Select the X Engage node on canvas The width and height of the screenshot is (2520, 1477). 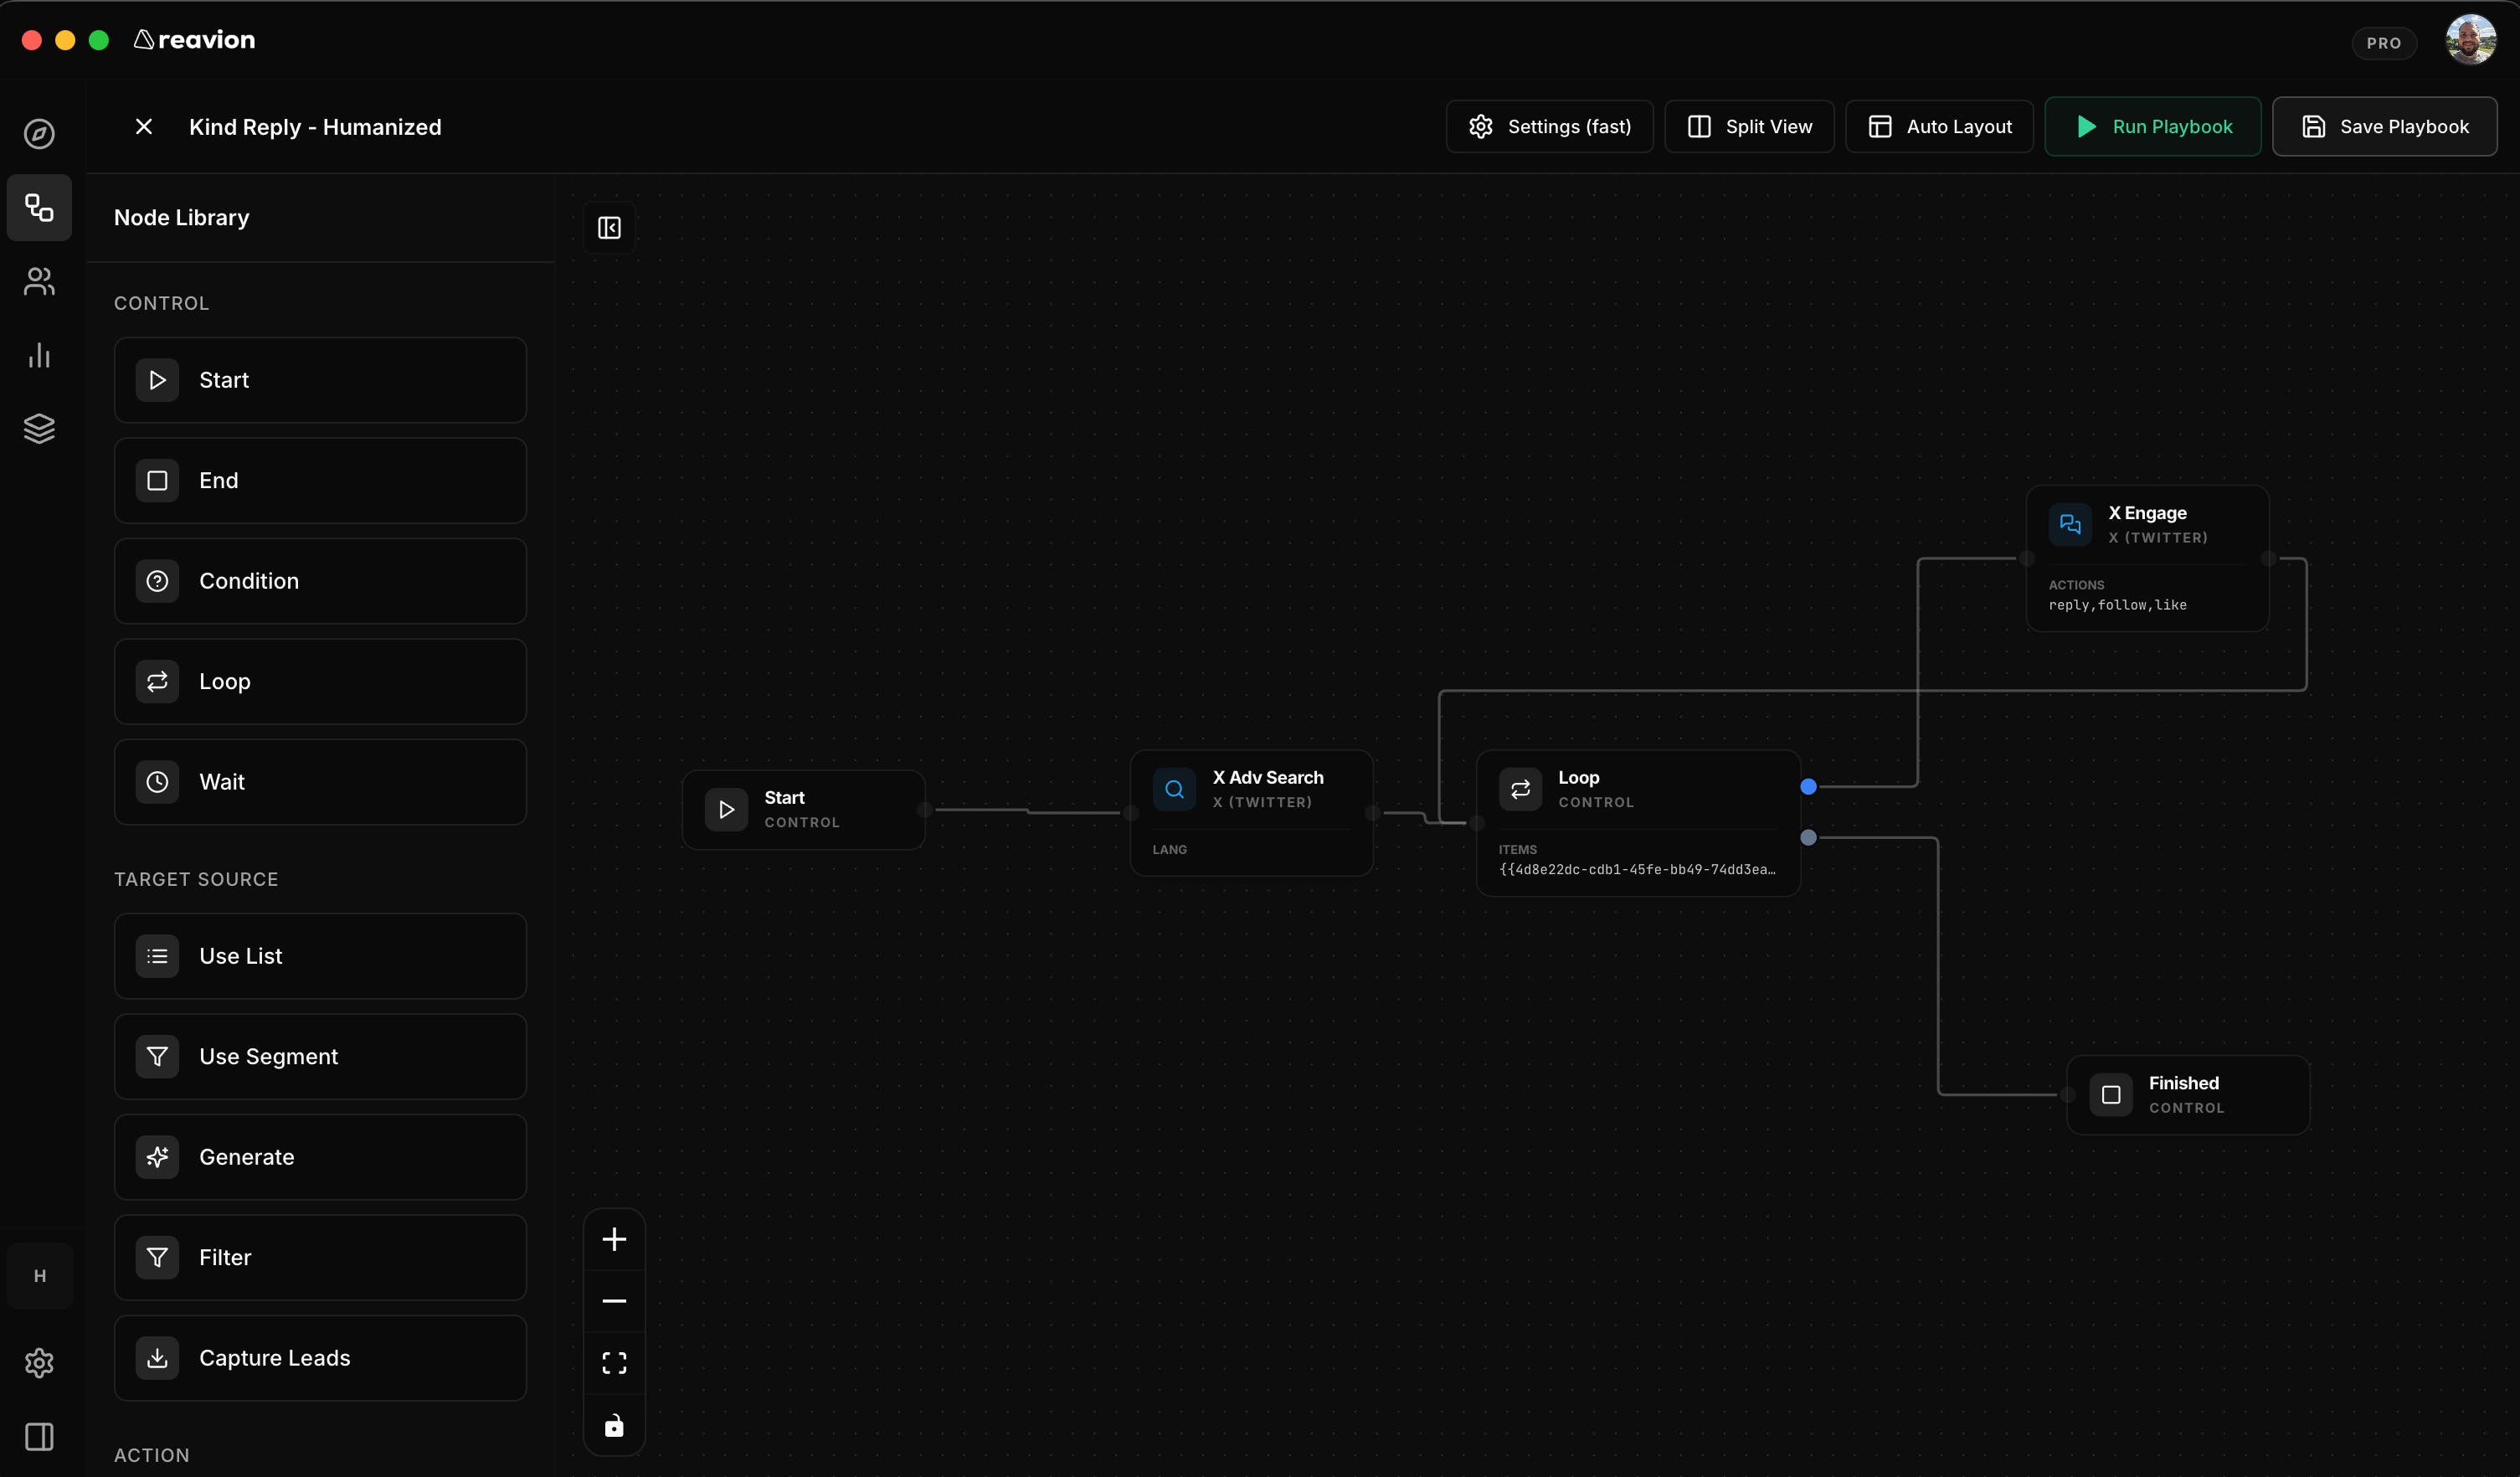pyautogui.click(x=2147, y=557)
